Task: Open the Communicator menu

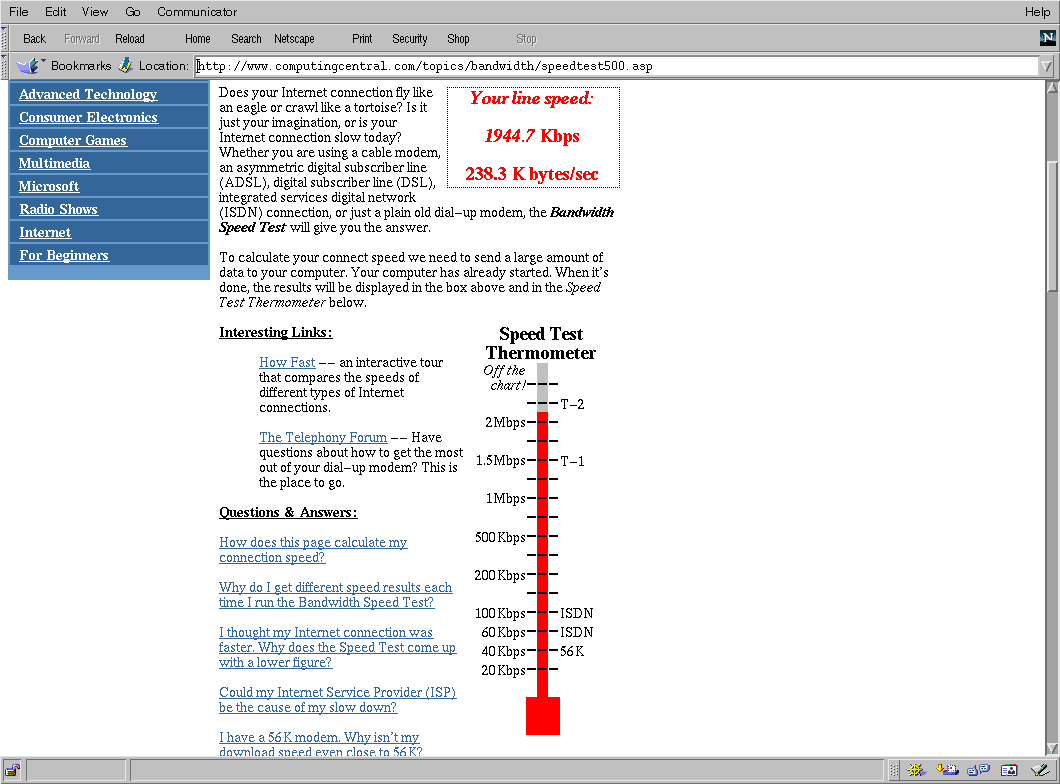Action: click(197, 11)
